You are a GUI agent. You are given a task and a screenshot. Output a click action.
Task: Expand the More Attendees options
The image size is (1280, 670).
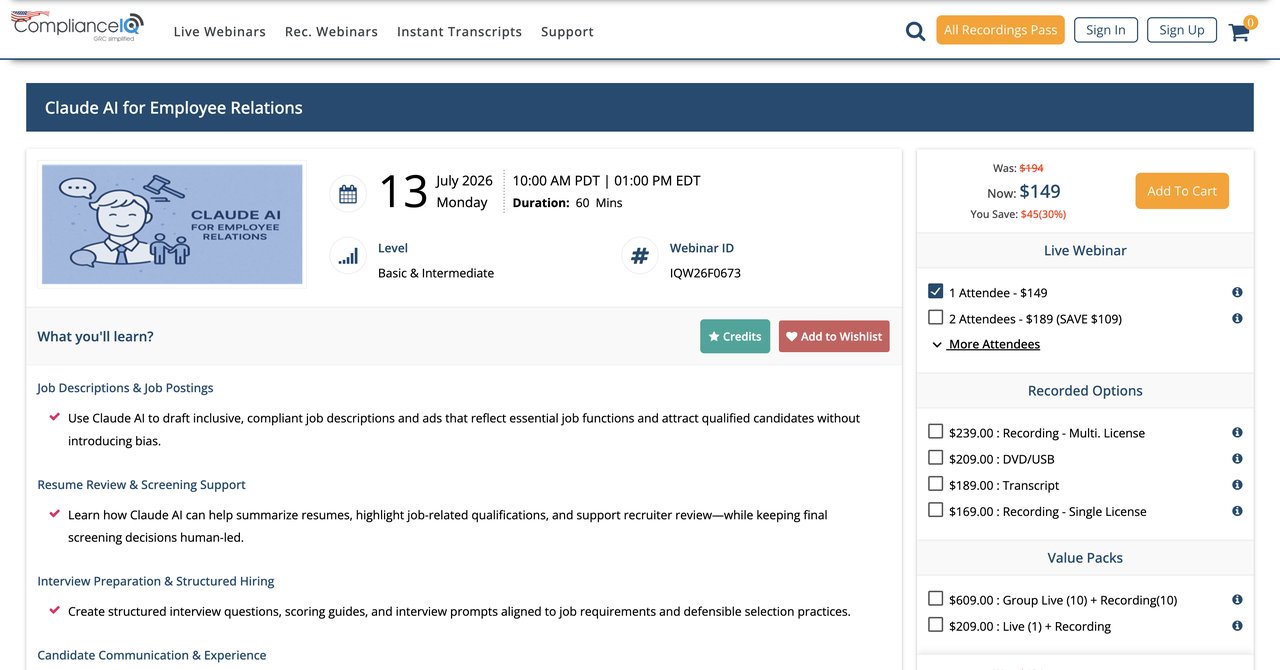(986, 344)
